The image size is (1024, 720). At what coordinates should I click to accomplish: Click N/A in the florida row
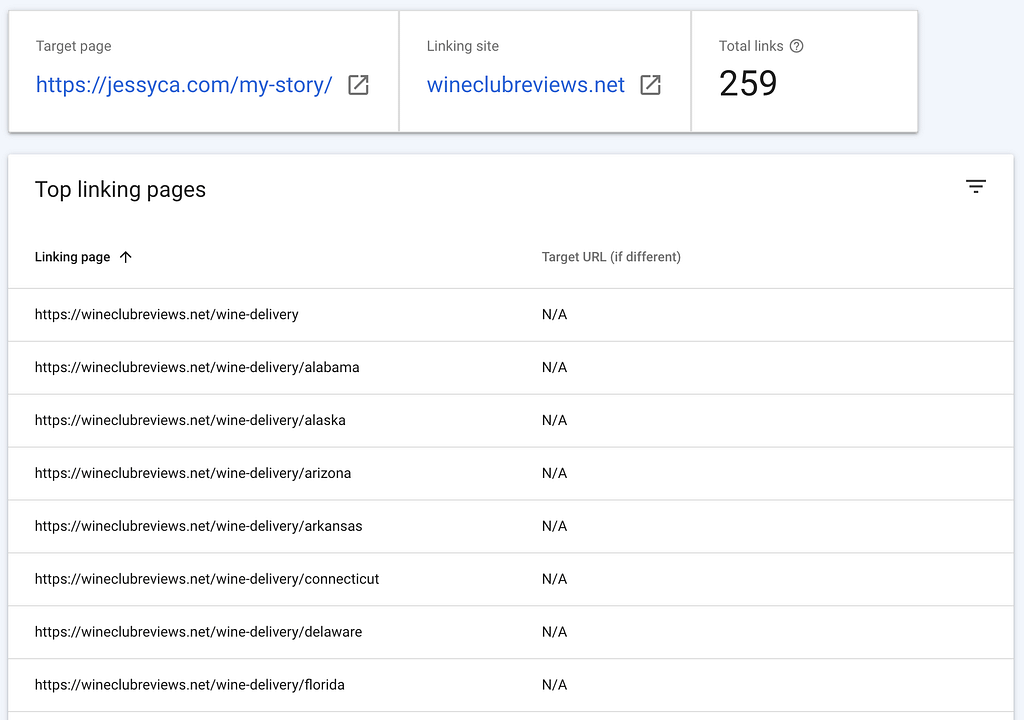click(554, 685)
